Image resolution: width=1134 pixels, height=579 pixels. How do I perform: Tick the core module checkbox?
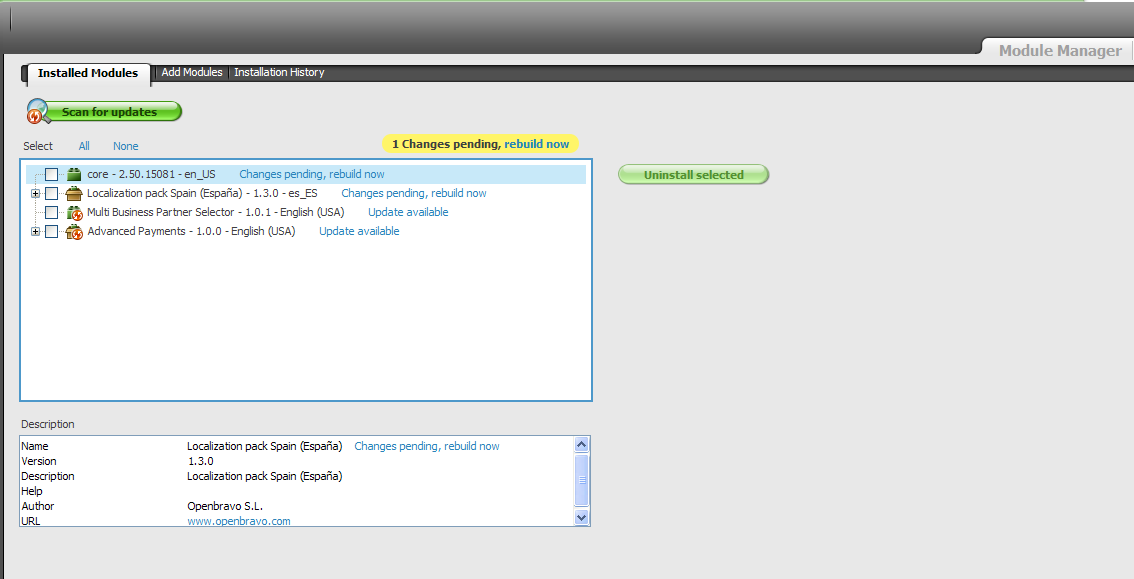pyautogui.click(x=52, y=175)
